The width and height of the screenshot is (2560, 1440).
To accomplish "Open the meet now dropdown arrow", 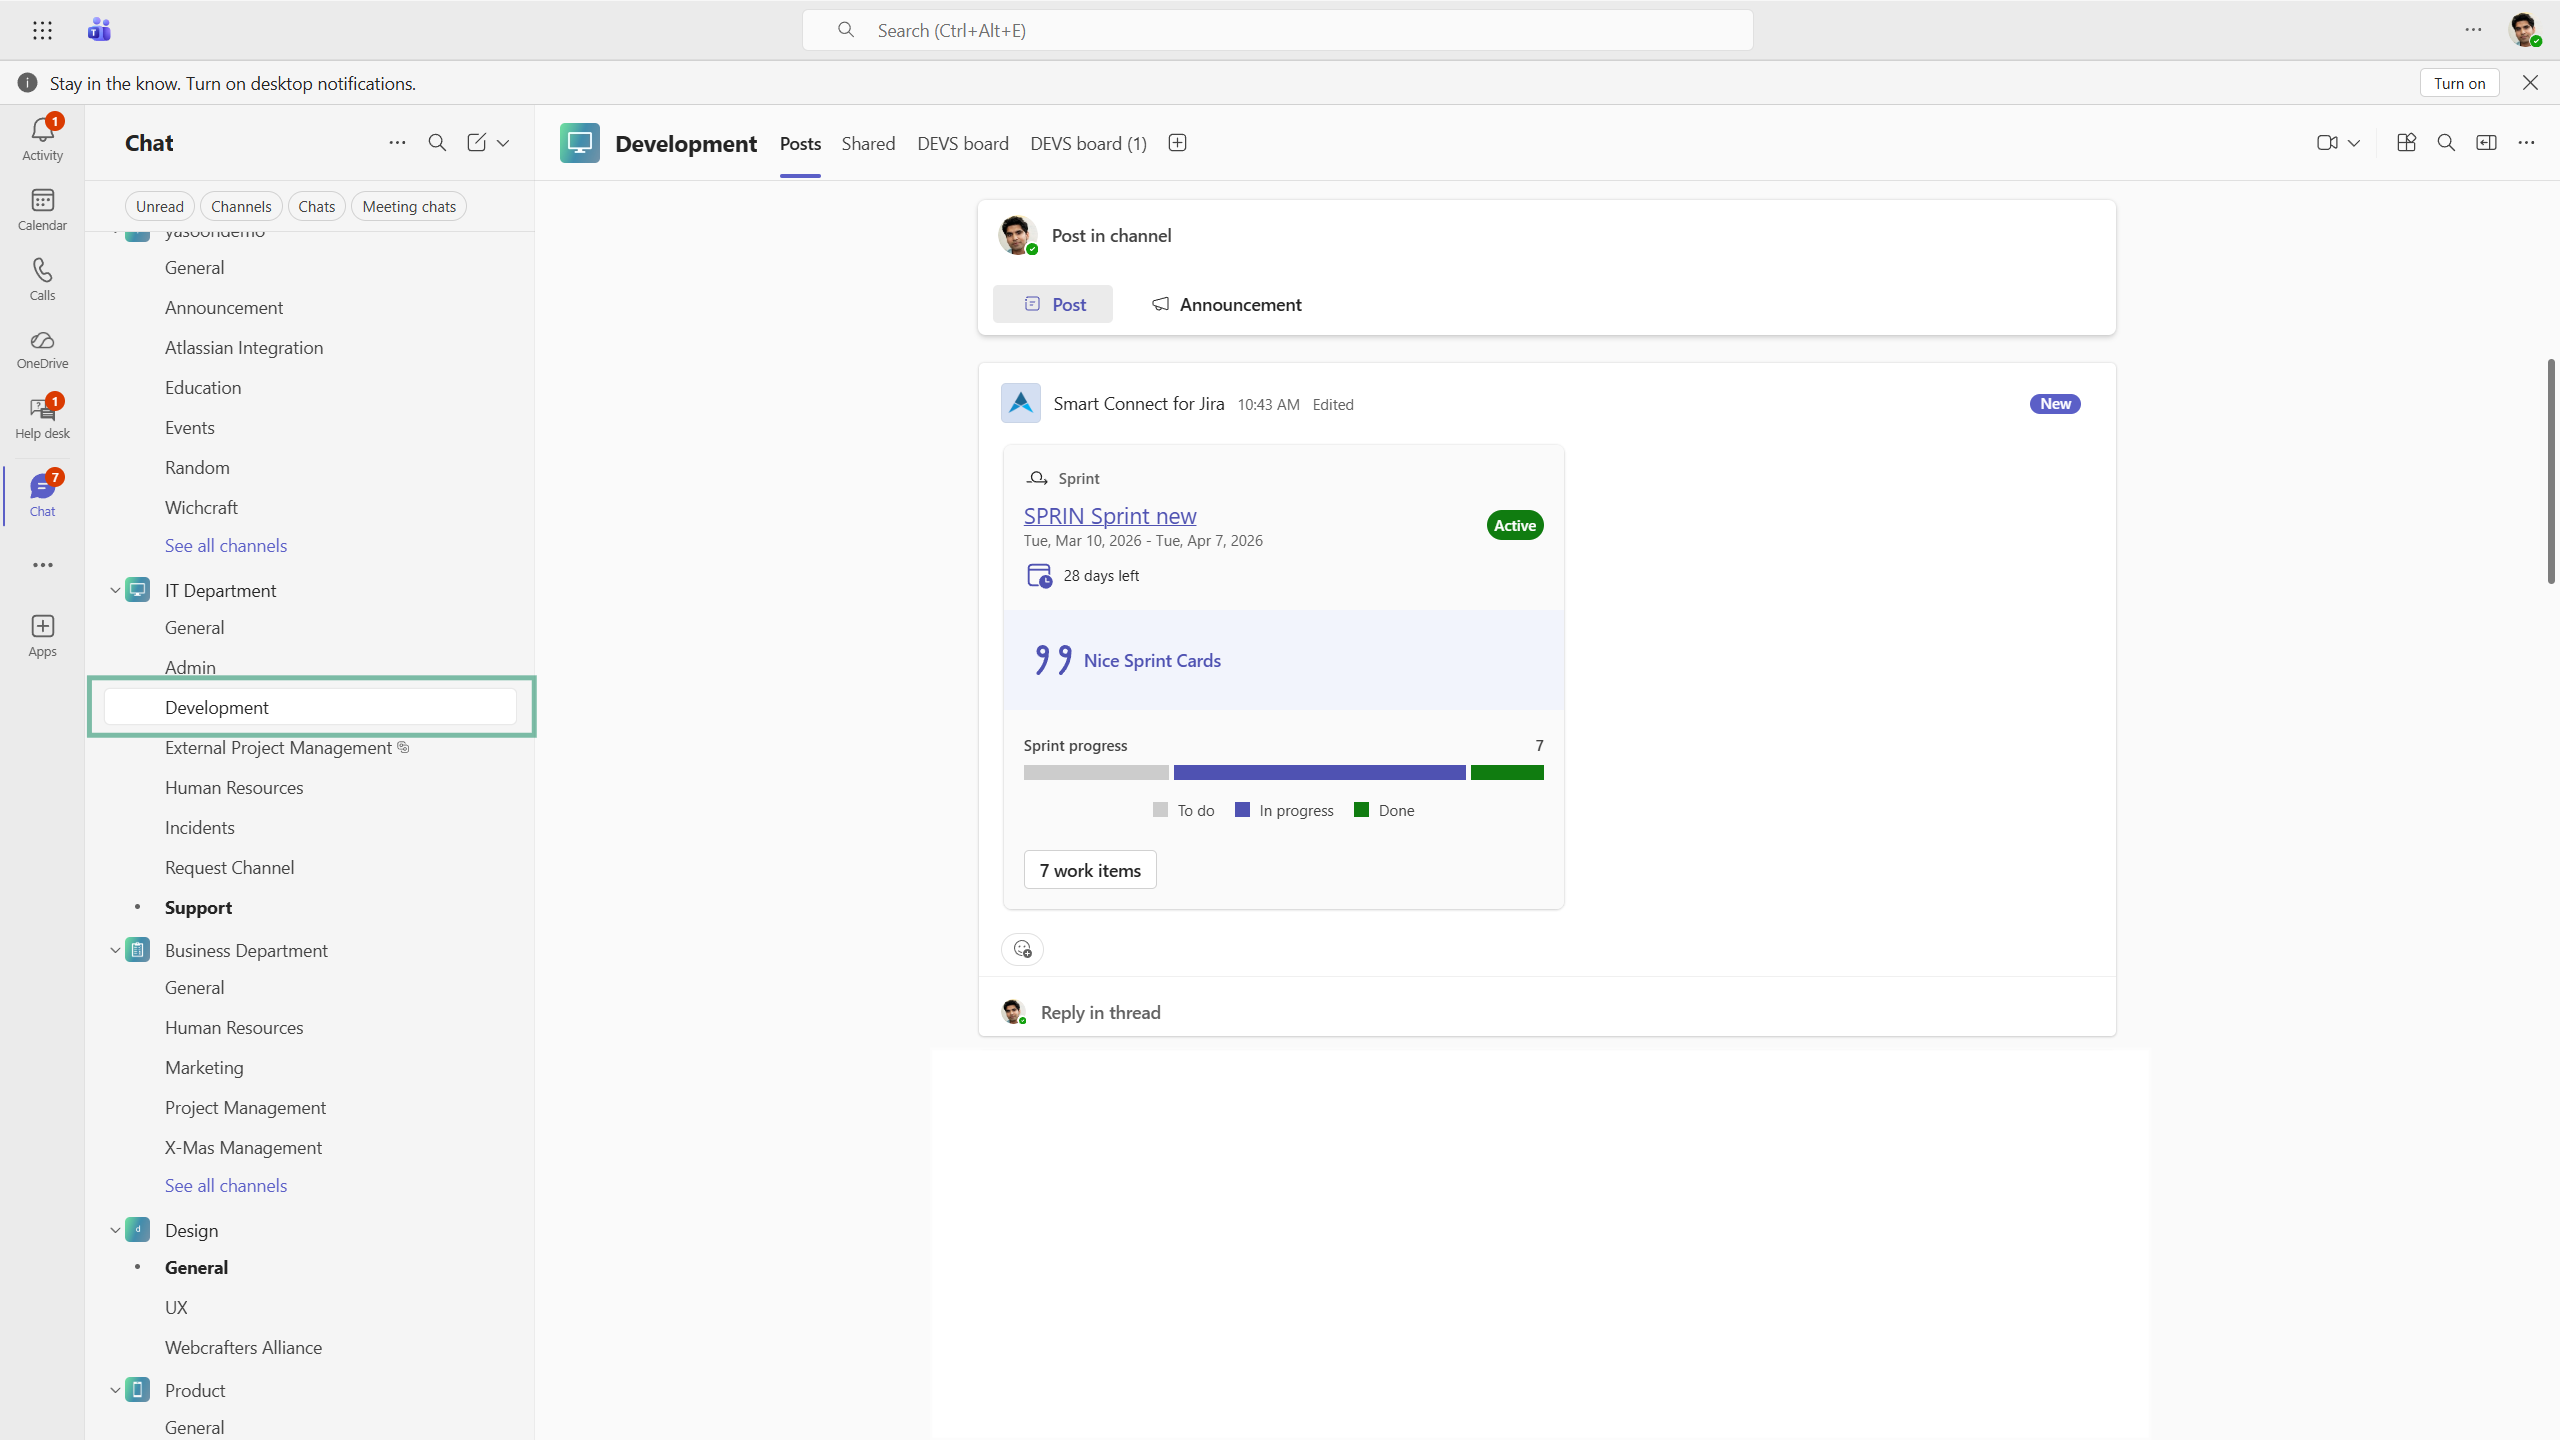I will pyautogui.click(x=2354, y=143).
